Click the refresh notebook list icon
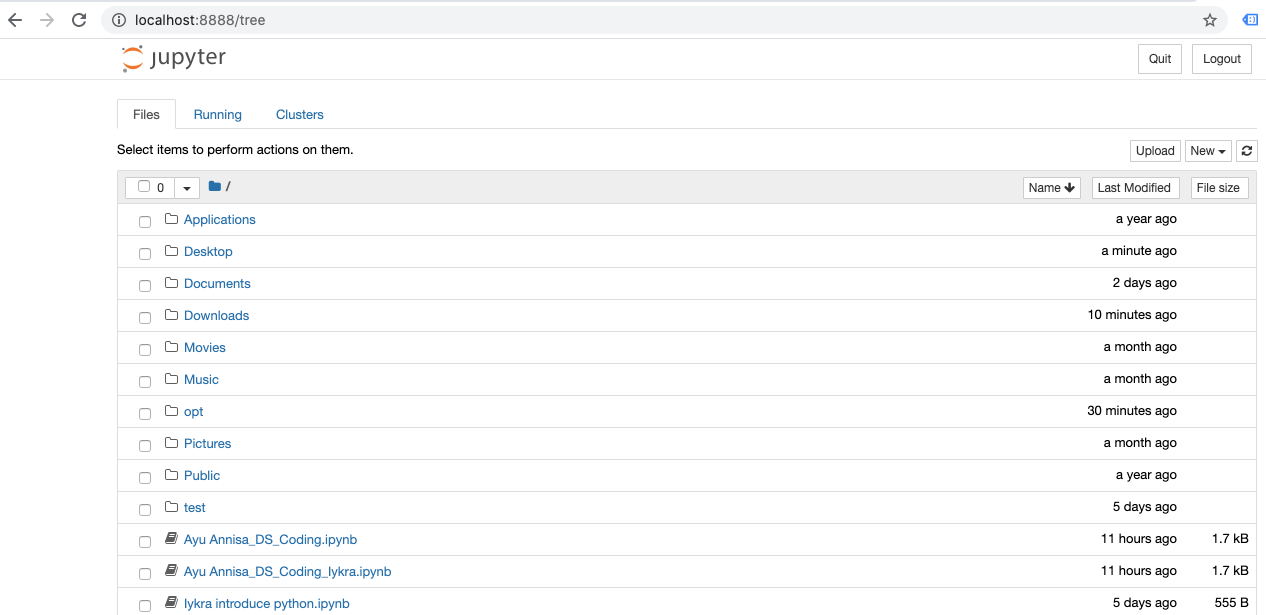 coord(1246,150)
